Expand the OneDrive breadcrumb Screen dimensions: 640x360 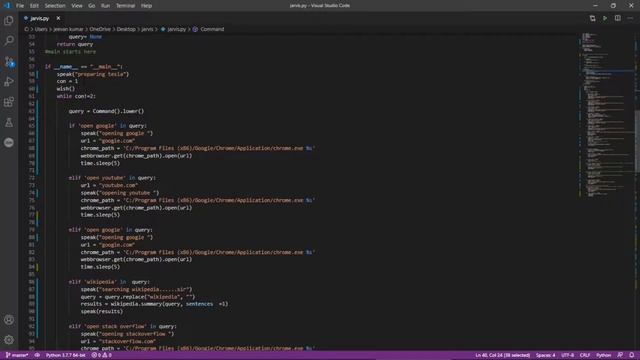(100, 29)
